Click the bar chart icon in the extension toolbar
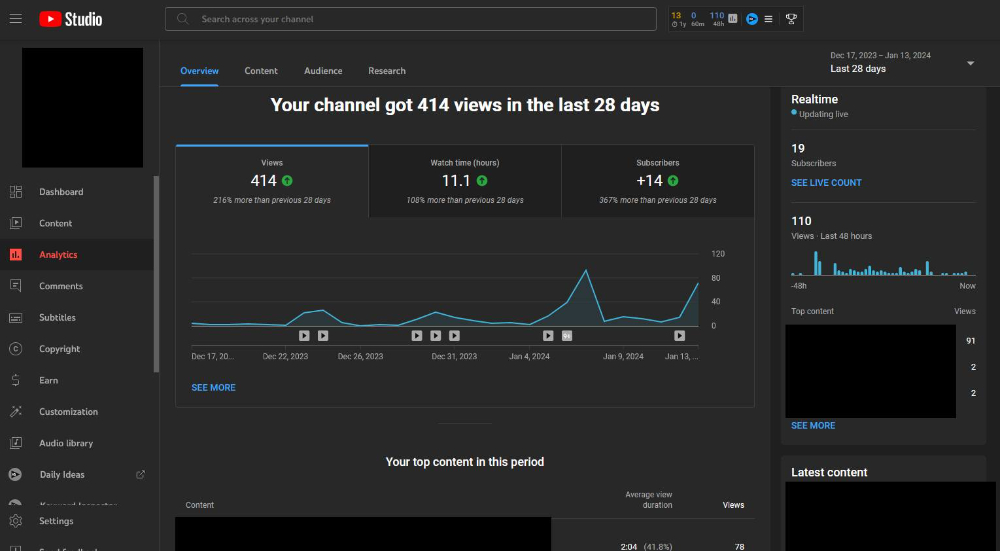Image resolution: width=1000 pixels, height=551 pixels. click(x=733, y=19)
